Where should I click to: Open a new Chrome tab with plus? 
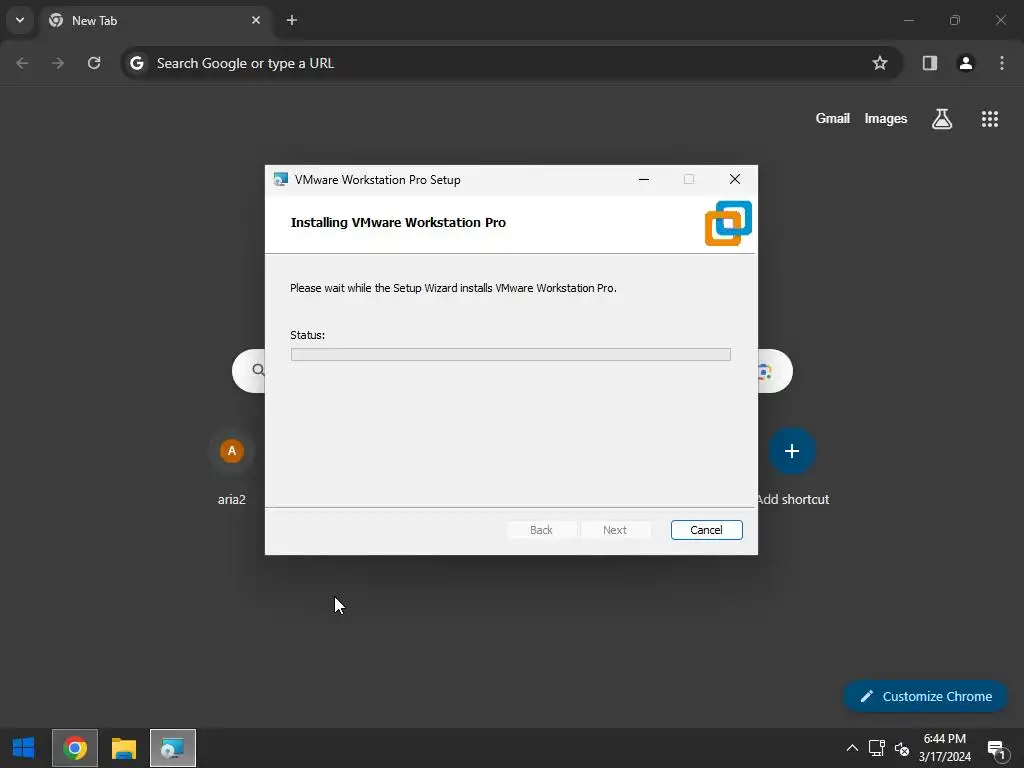[292, 20]
